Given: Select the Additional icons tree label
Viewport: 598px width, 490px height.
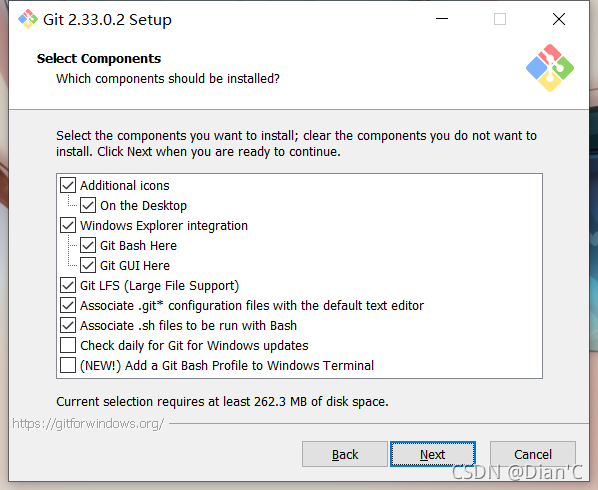Looking at the screenshot, I should (125, 185).
